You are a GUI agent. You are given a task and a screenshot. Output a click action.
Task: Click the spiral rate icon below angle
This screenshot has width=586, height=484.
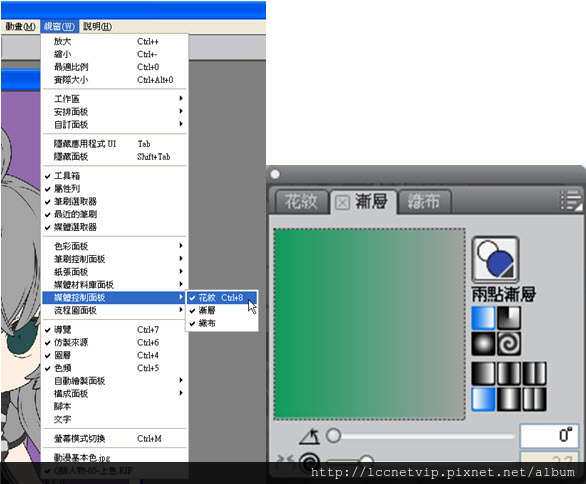310,462
